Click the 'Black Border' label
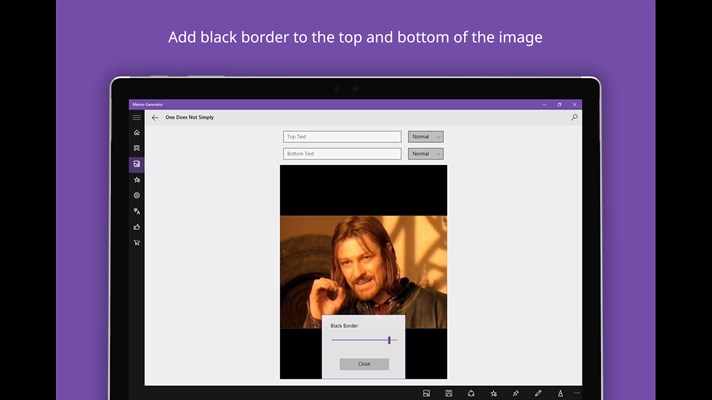The height and width of the screenshot is (400, 712). [x=344, y=326]
